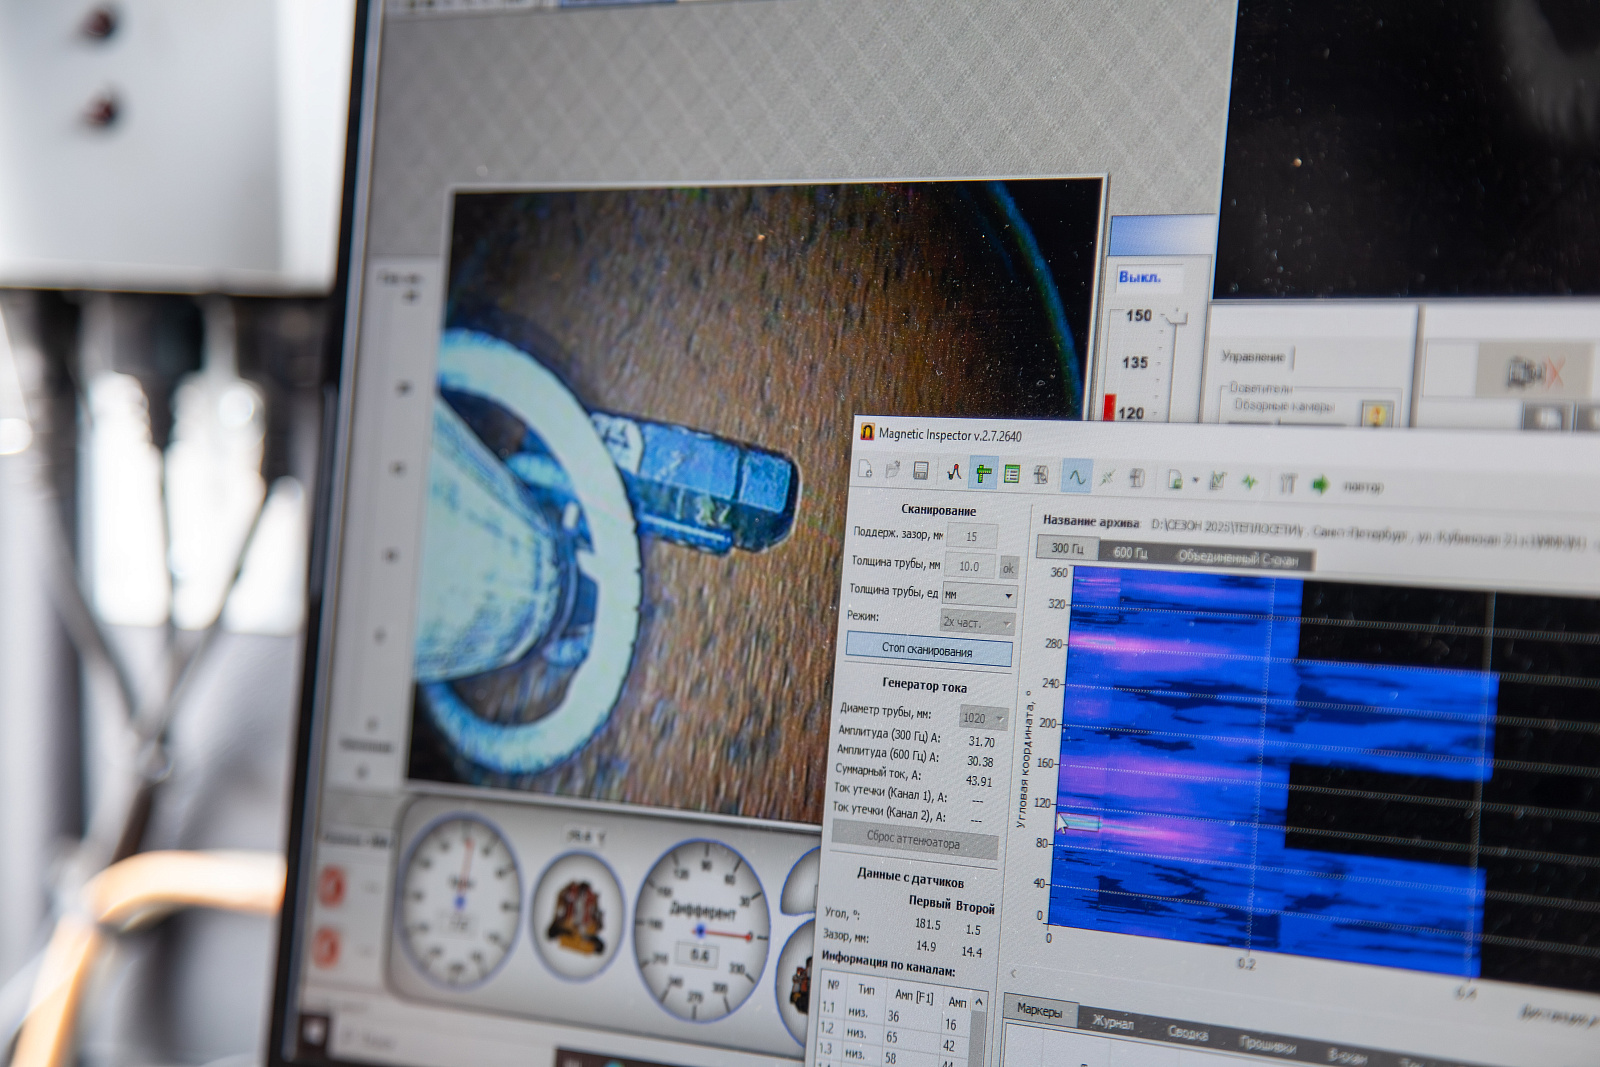Click the floppy disk save icon

coord(921,471)
